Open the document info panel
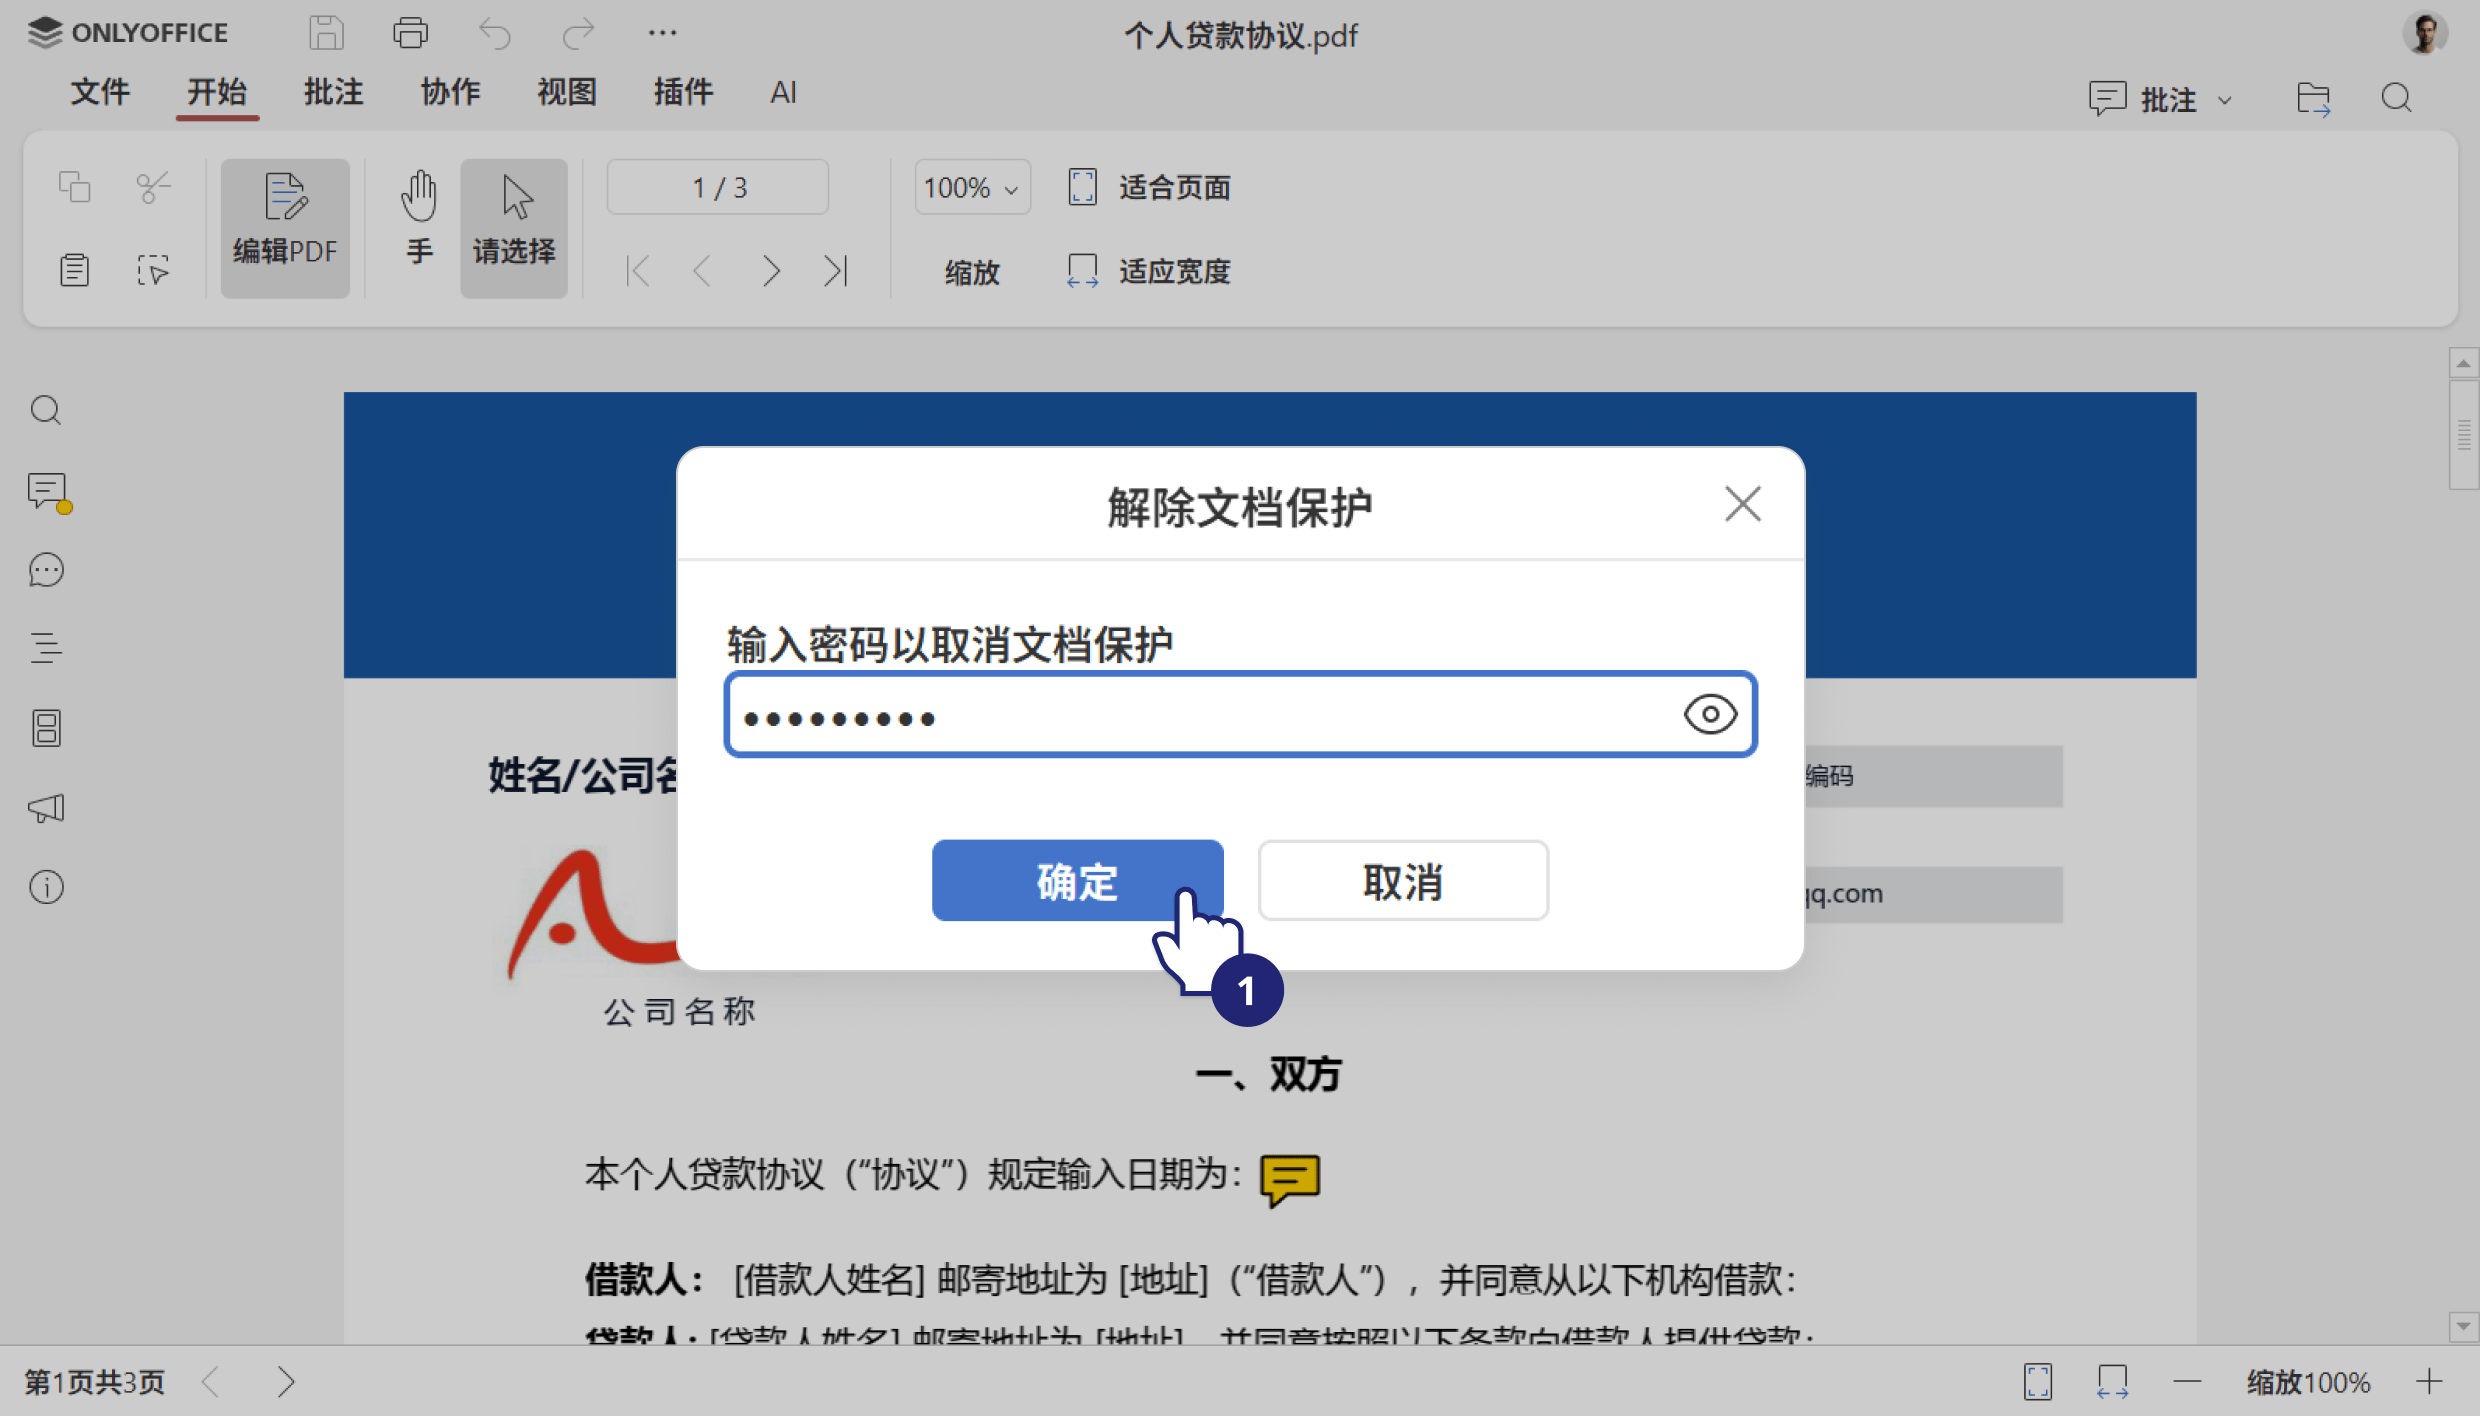This screenshot has width=2480, height=1416. point(46,887)
